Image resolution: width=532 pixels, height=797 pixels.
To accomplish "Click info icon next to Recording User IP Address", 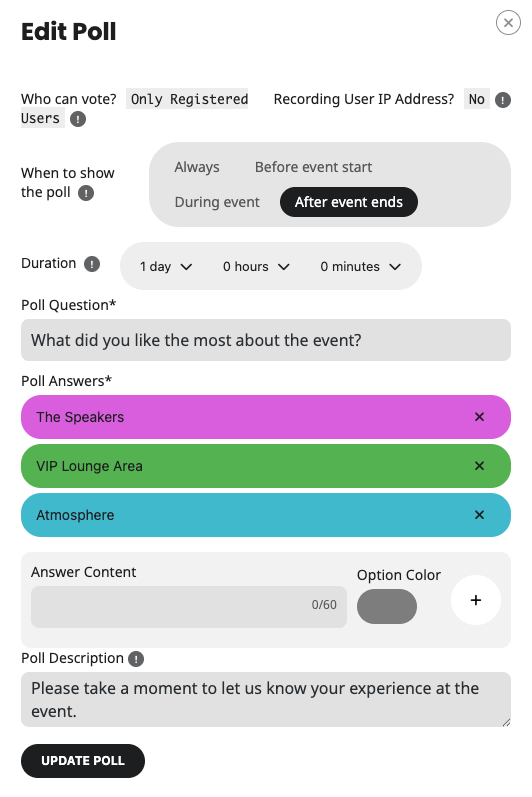I will pos(503,100).
